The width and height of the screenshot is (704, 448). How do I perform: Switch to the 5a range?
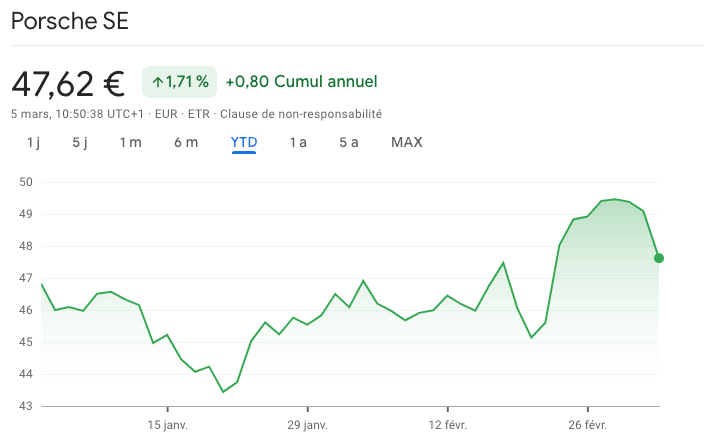(x=349, y=142)
